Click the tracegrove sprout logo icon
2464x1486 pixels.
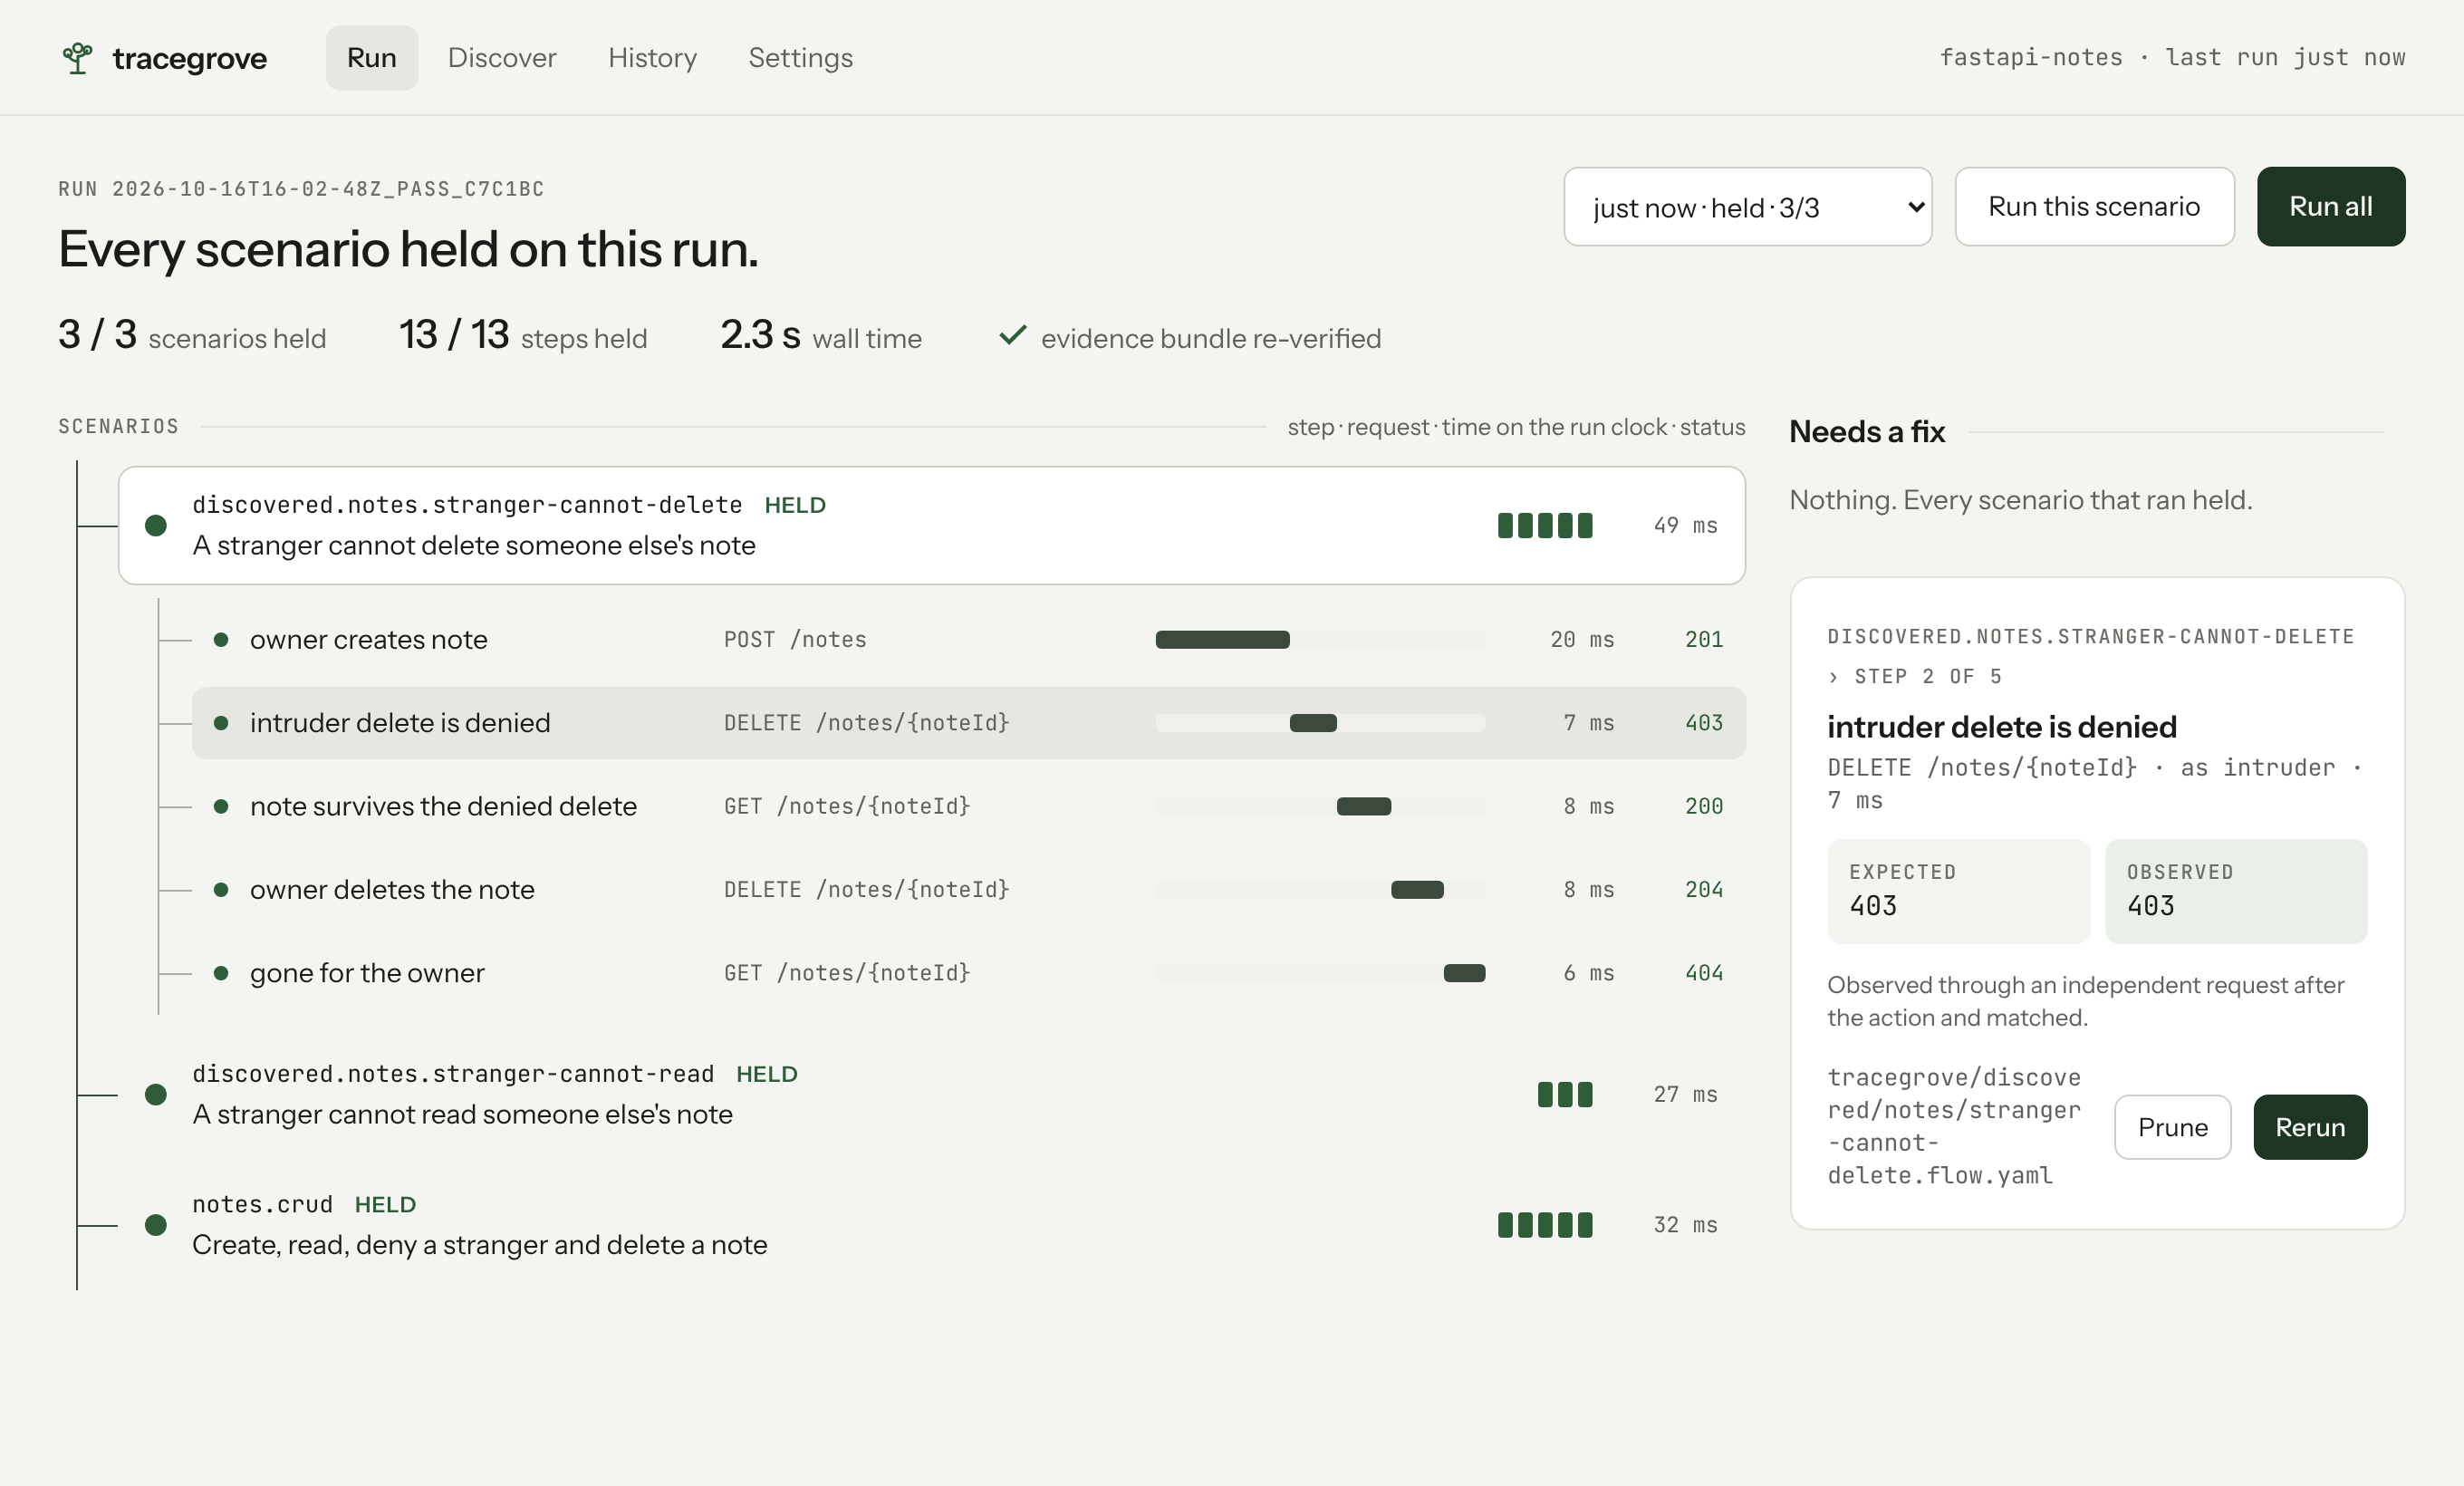click(77, 58)
